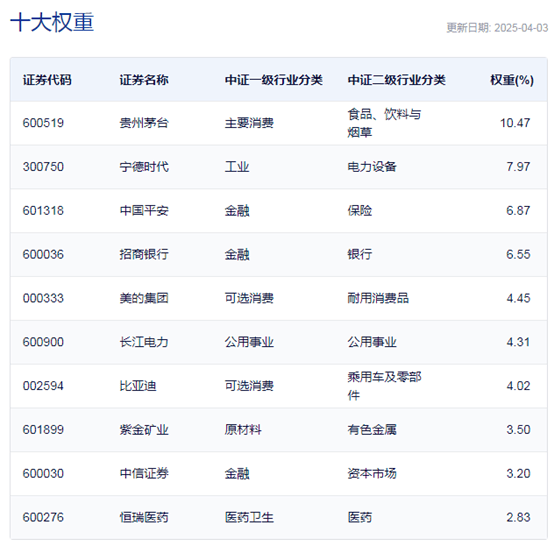Select 恒瑞医药 security name
Image resolution: width=554 pixels, height=546 pixels.
tap(144, 517)
